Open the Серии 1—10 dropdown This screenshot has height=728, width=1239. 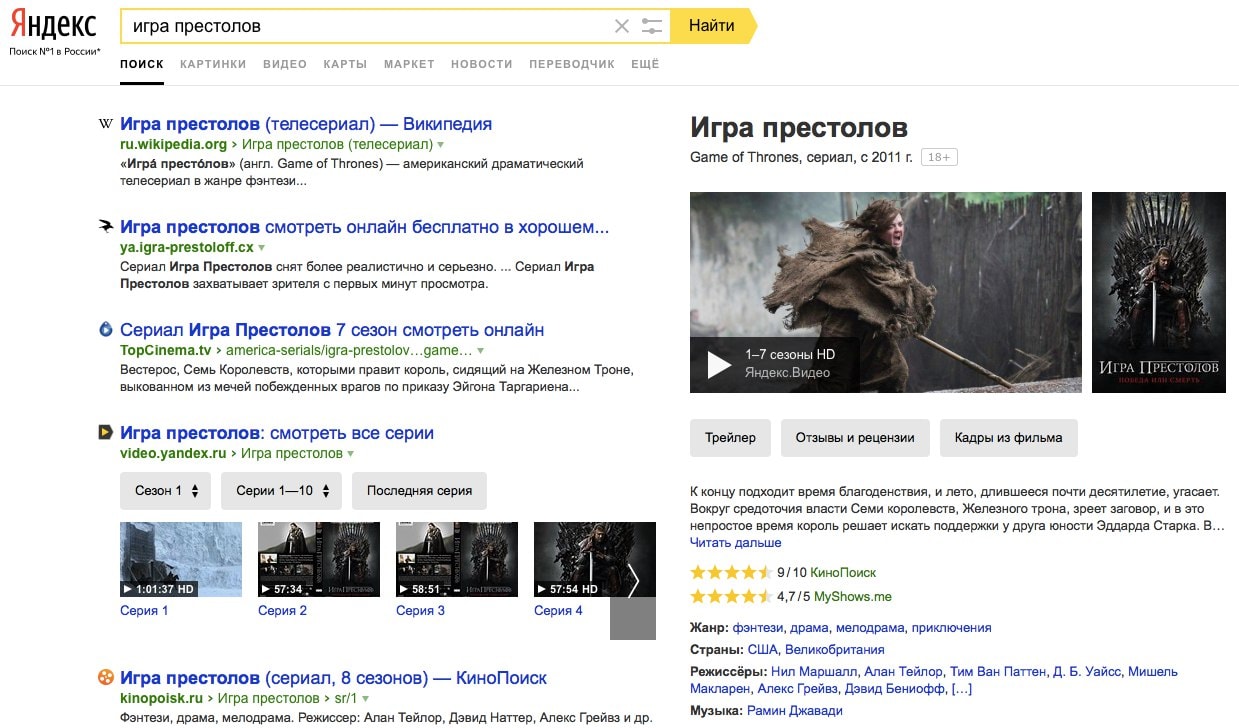coord(282,491)
